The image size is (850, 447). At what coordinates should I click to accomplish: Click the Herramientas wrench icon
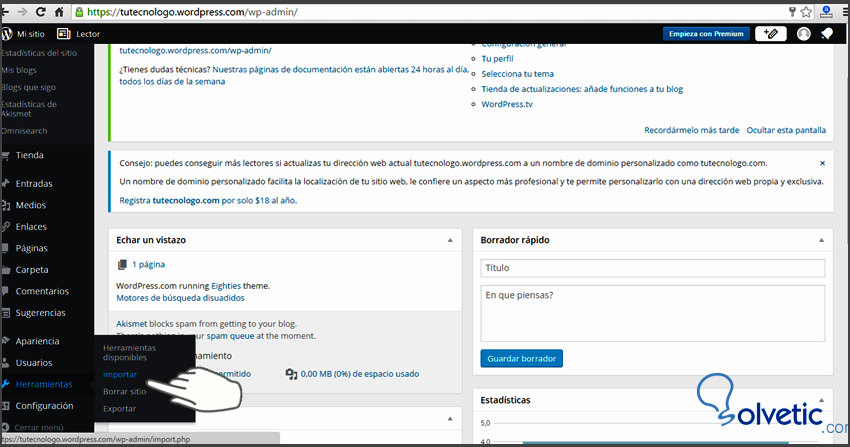click(x=5, y=384)
